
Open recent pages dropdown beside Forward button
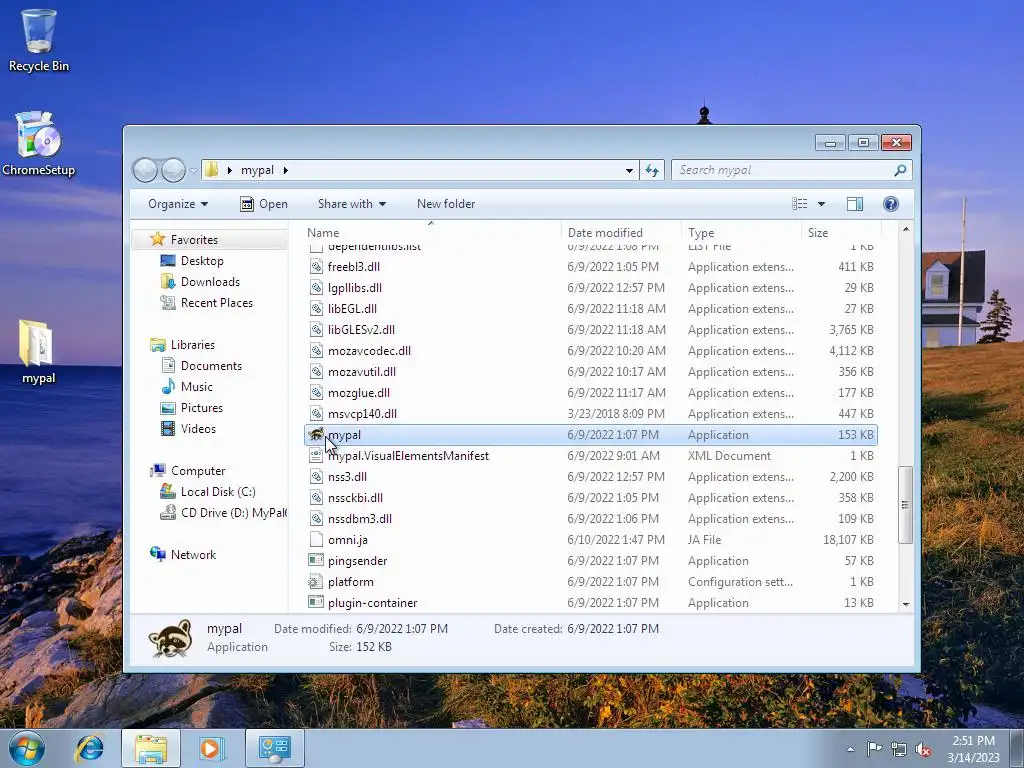point(193,170)
